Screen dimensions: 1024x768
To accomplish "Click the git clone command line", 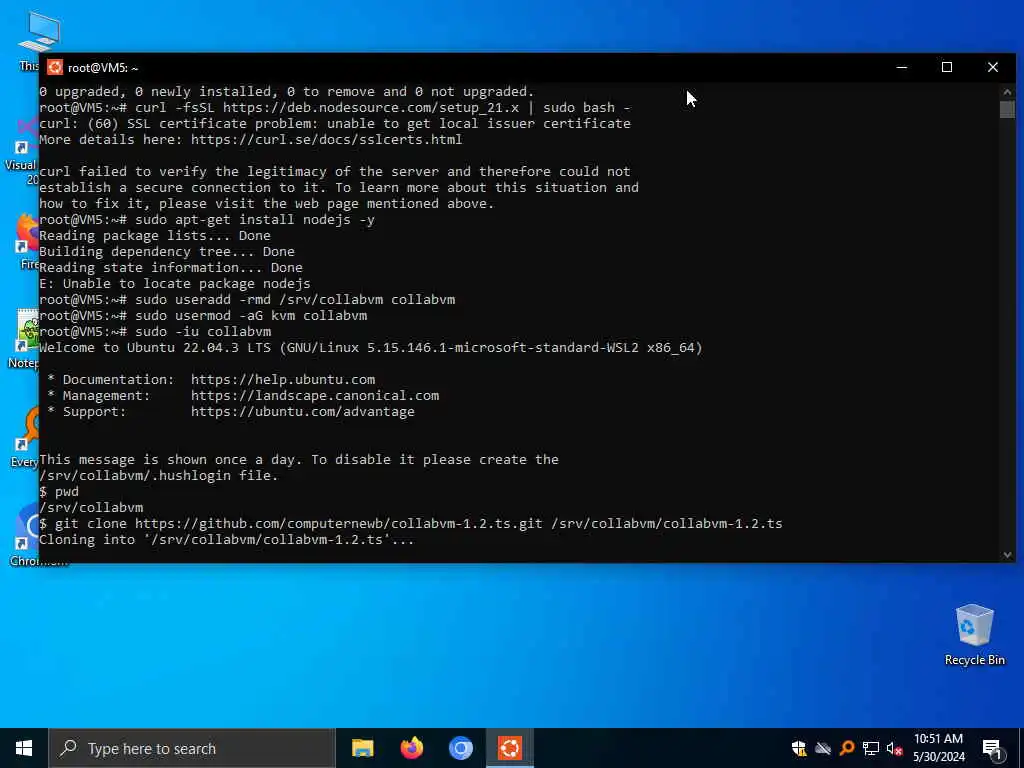I will [411, 524].
